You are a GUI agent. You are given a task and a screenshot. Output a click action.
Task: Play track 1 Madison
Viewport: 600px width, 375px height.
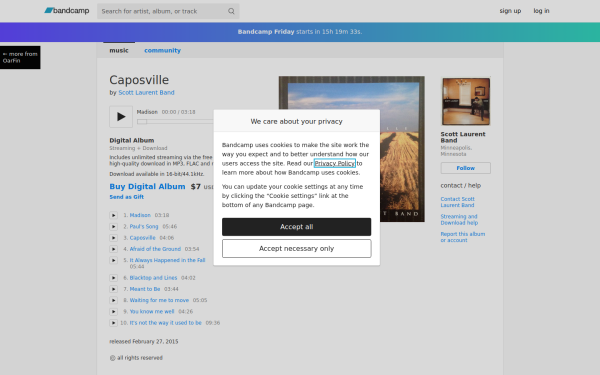point(113,215)
